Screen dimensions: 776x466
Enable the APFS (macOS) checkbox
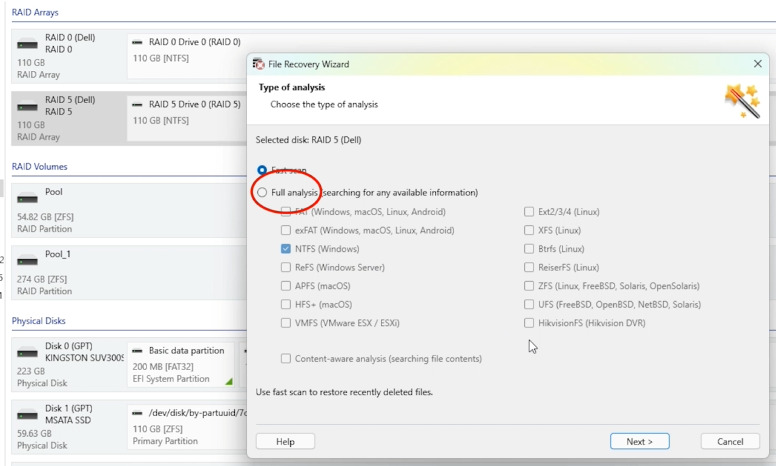pyautogui.click(x=286, y=286)
